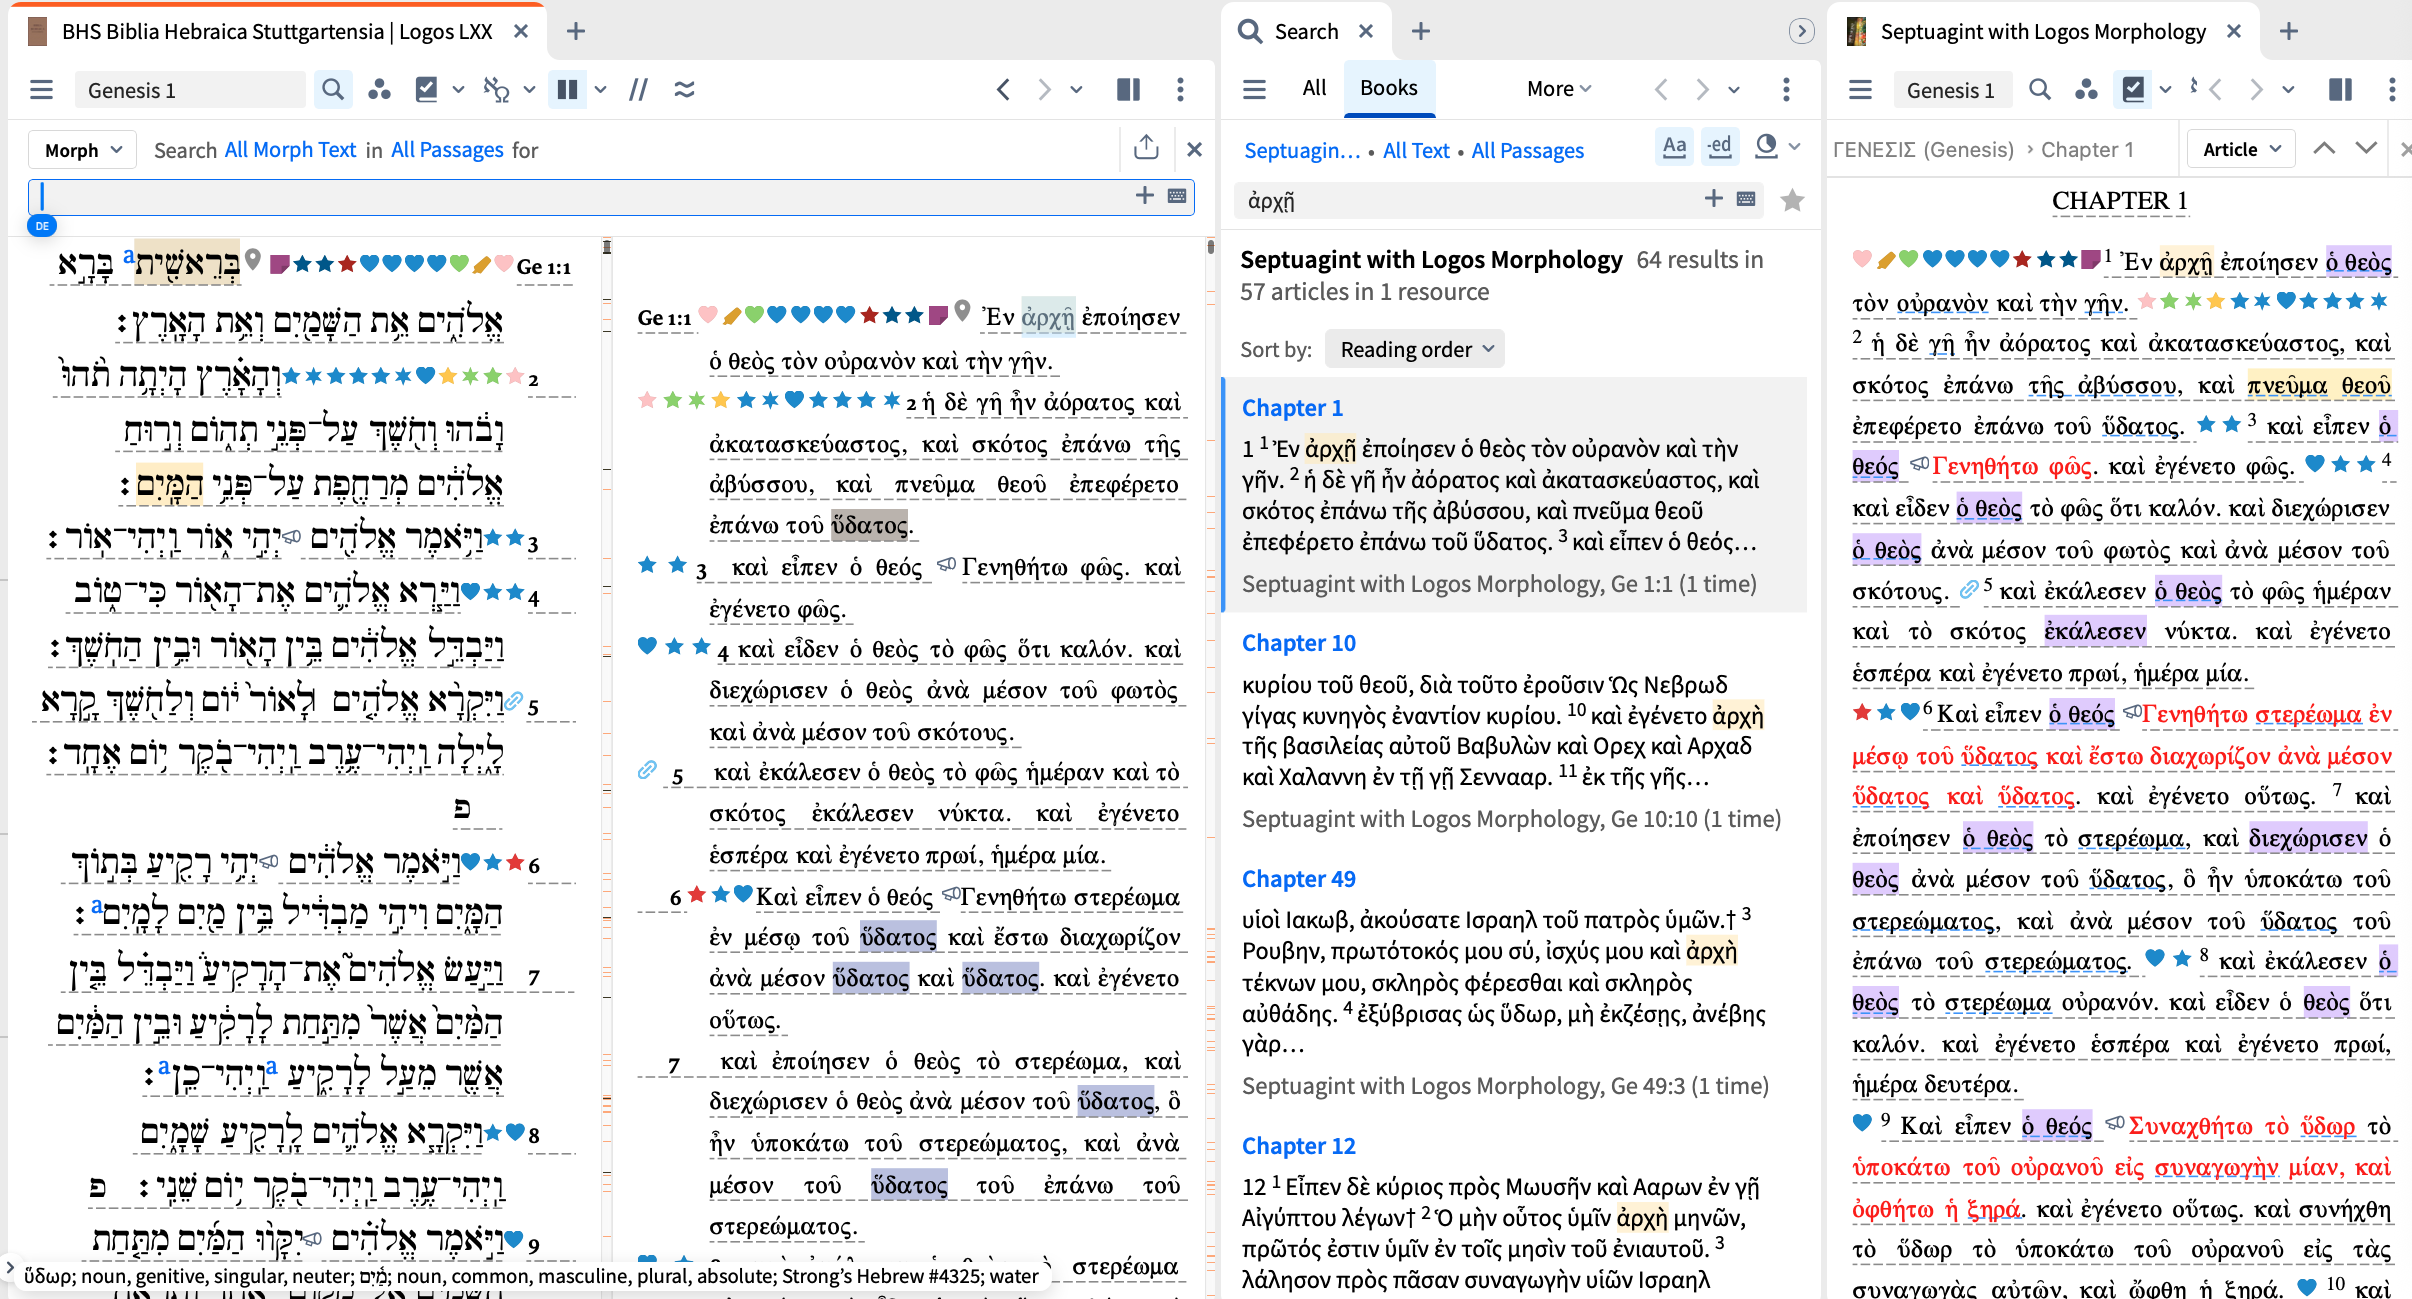Switch to Septuagint with Logos Morphology tab

point(2042,32)
